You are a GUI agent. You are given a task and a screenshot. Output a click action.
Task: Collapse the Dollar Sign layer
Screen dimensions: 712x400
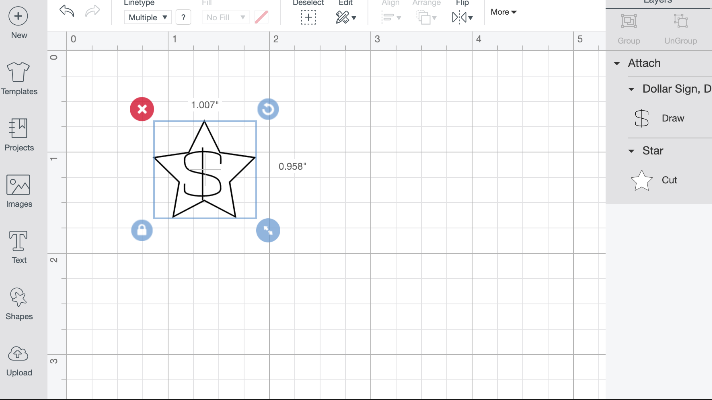pos(631,89)
